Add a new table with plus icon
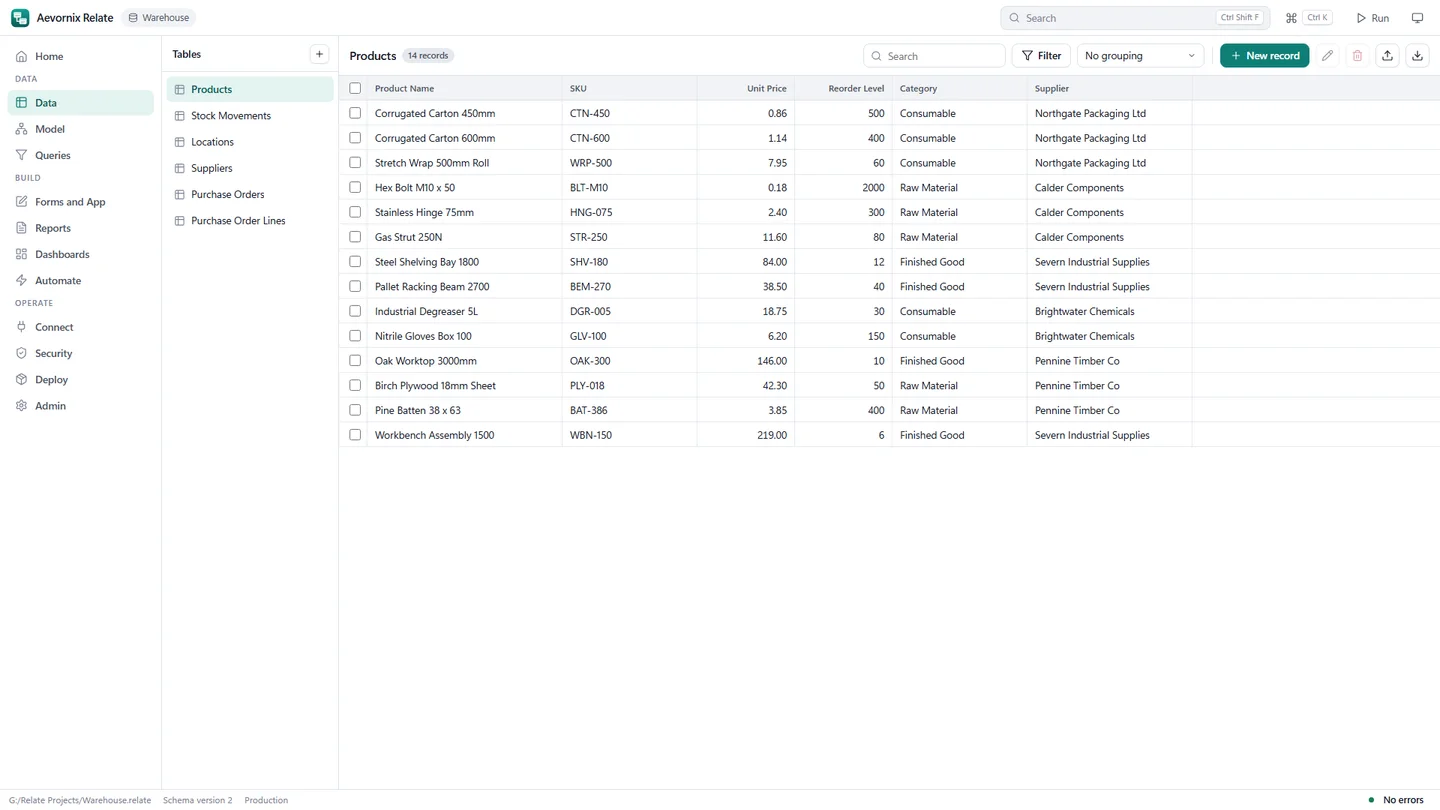The width and height of the screenshot is (1440, 810). (x=319, y=54)
